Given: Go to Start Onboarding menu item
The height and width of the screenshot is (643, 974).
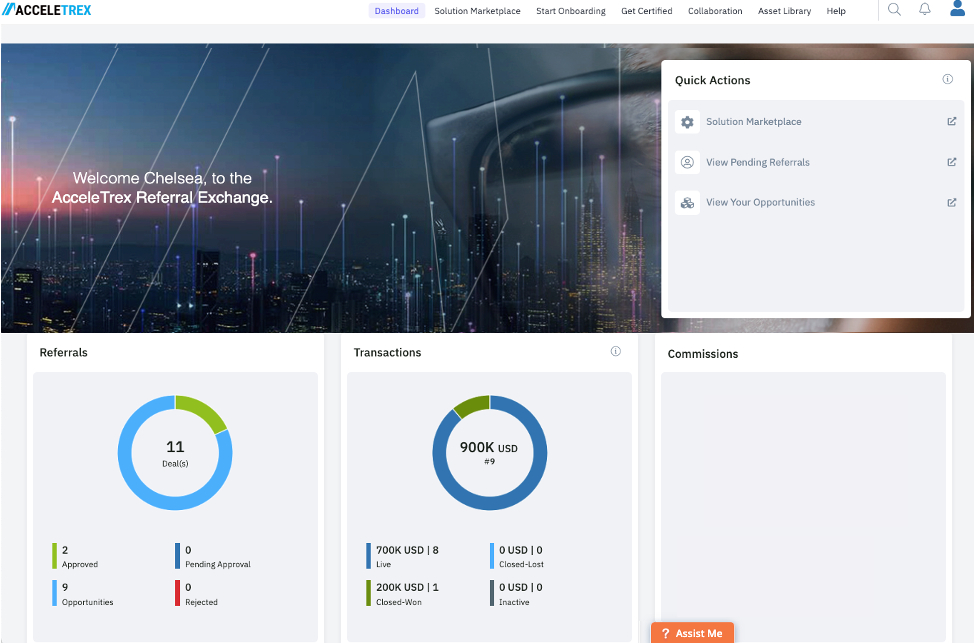Looking at the screenshot, I should point(570,11).
